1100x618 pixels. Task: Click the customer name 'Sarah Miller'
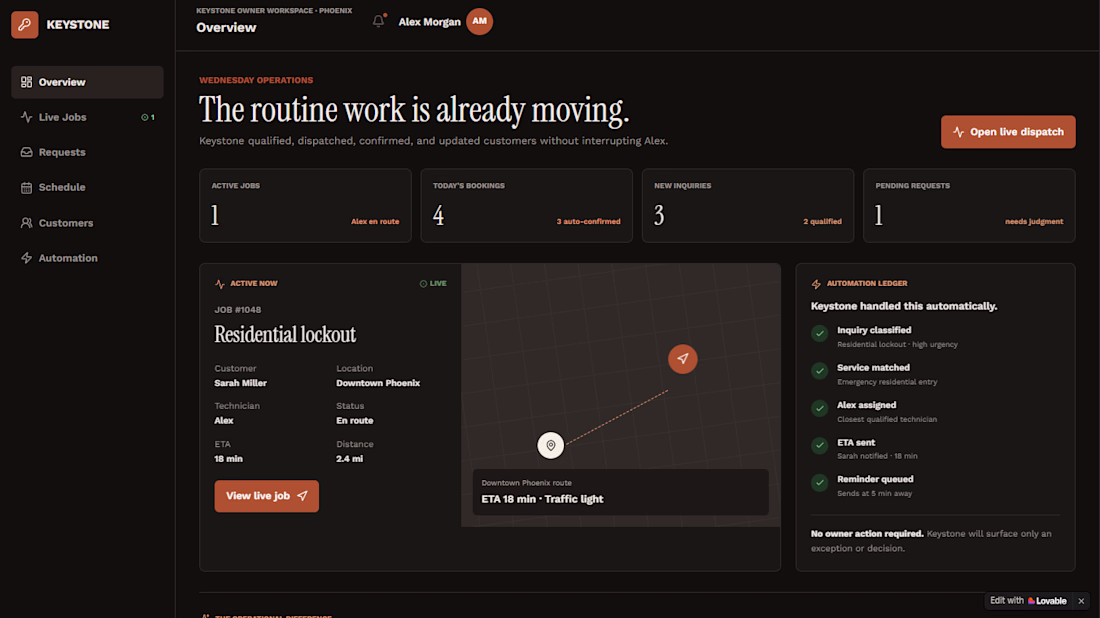click(241, 383)
